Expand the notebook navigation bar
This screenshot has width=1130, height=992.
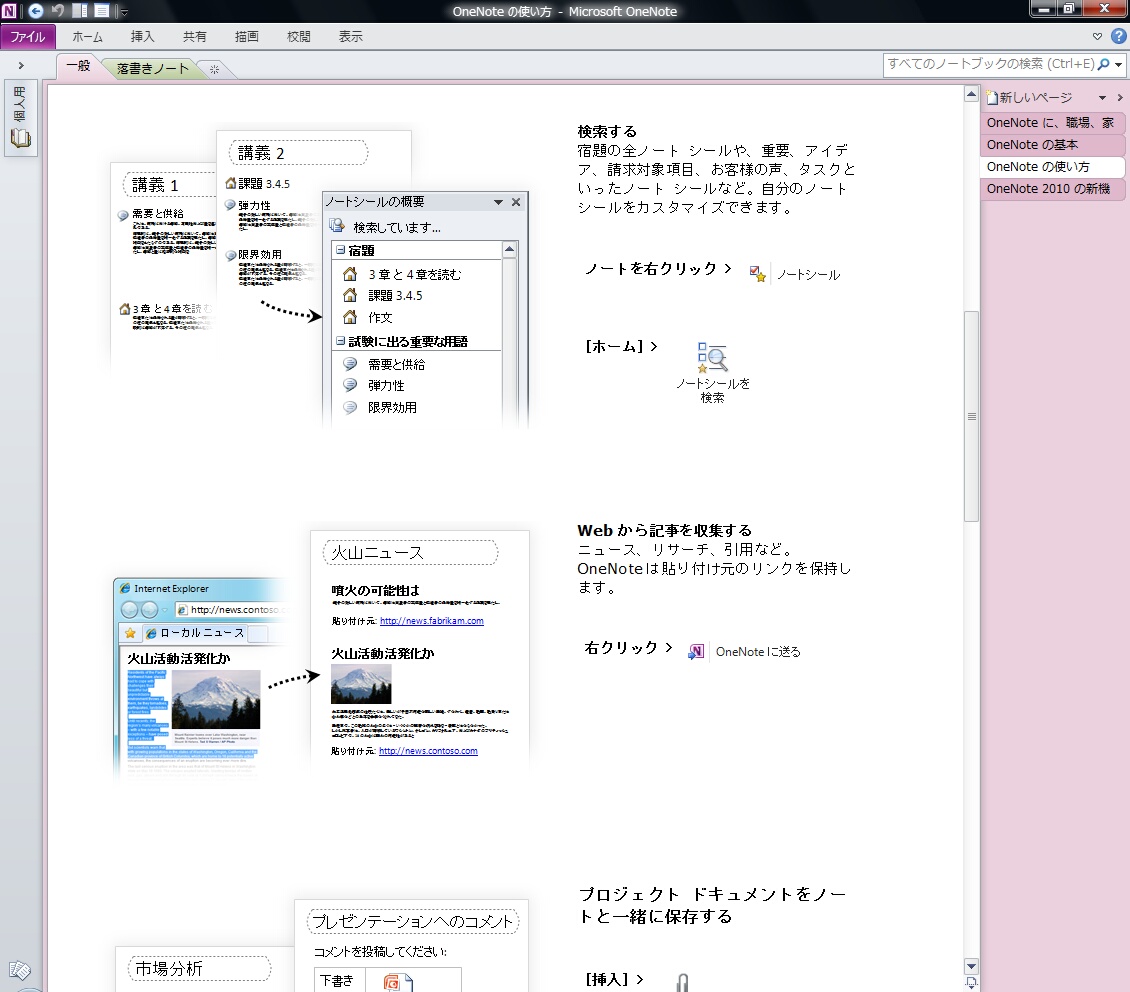[x=21, y=66]
